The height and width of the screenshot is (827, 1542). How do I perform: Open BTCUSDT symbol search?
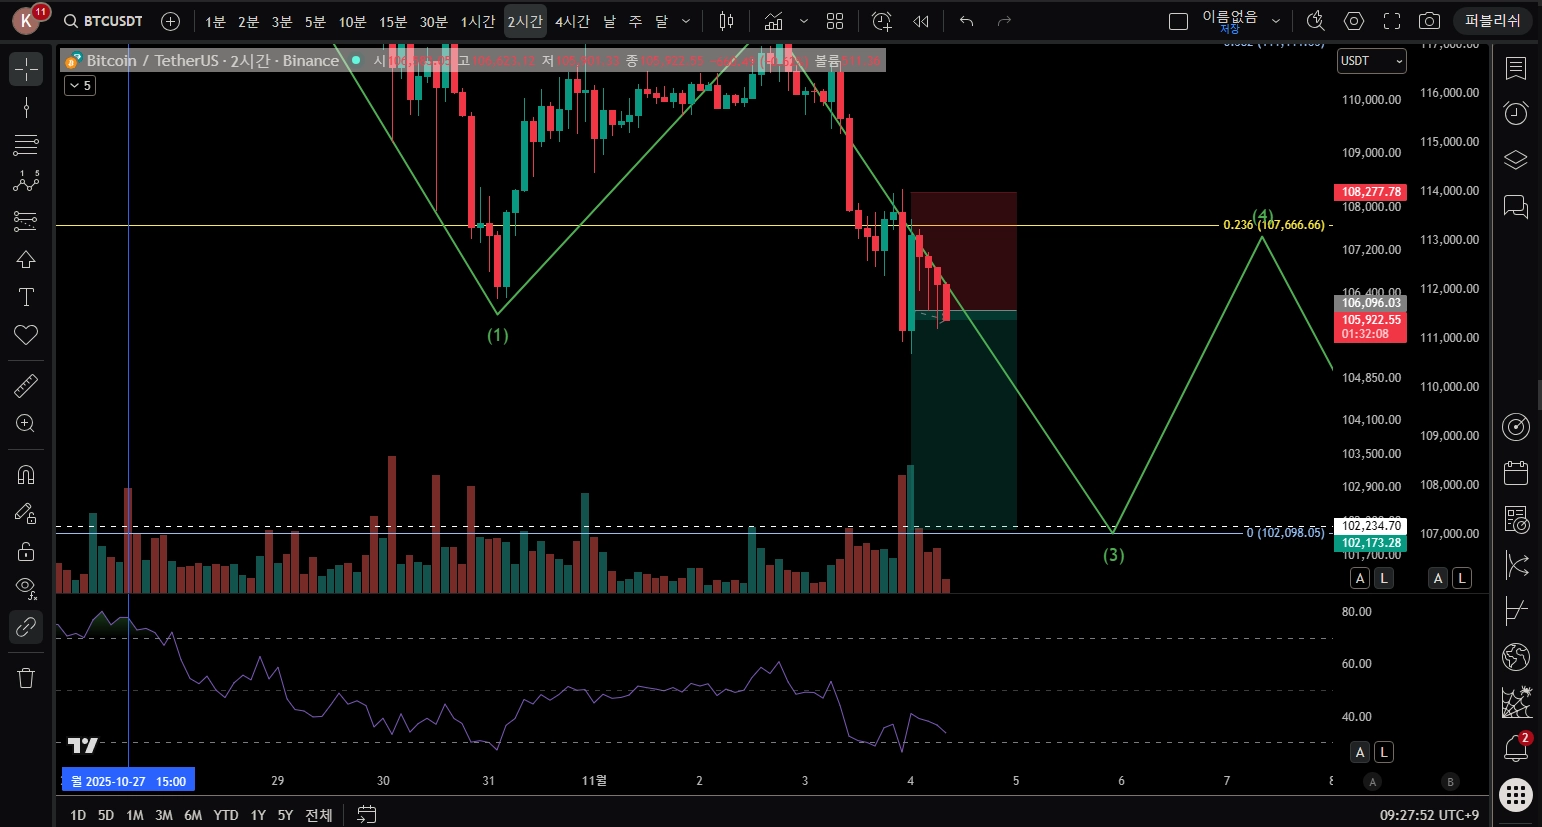click(x=104, y=21)
